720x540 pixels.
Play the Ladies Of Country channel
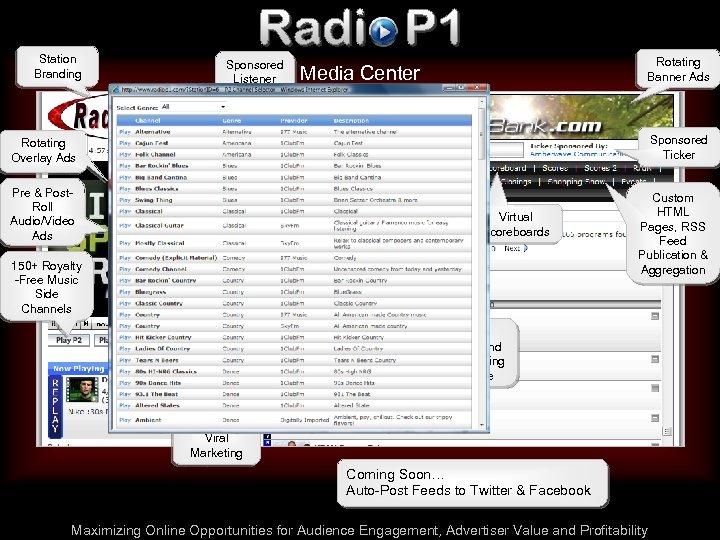(125, 349)
